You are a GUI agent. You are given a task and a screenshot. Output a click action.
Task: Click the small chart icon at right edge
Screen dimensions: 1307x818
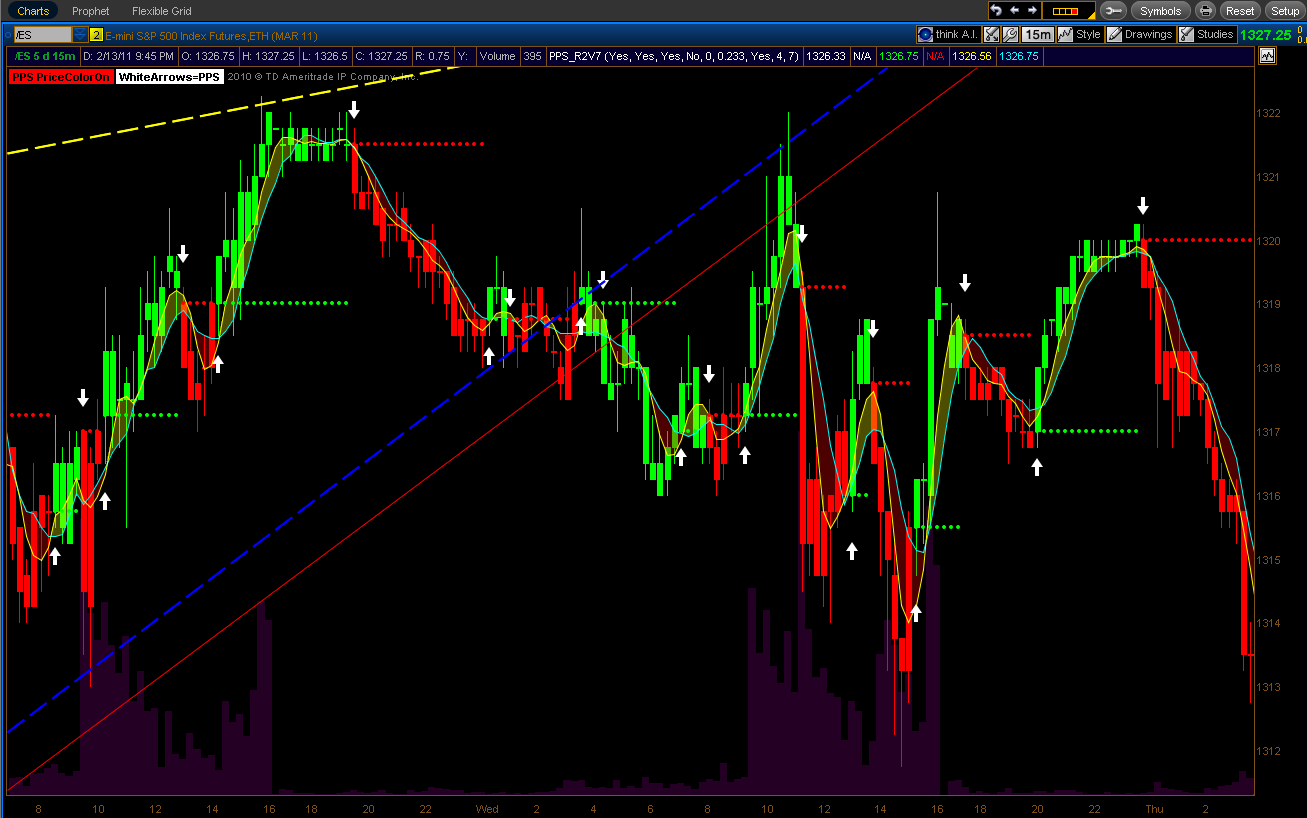click(x=1268, y=56)
